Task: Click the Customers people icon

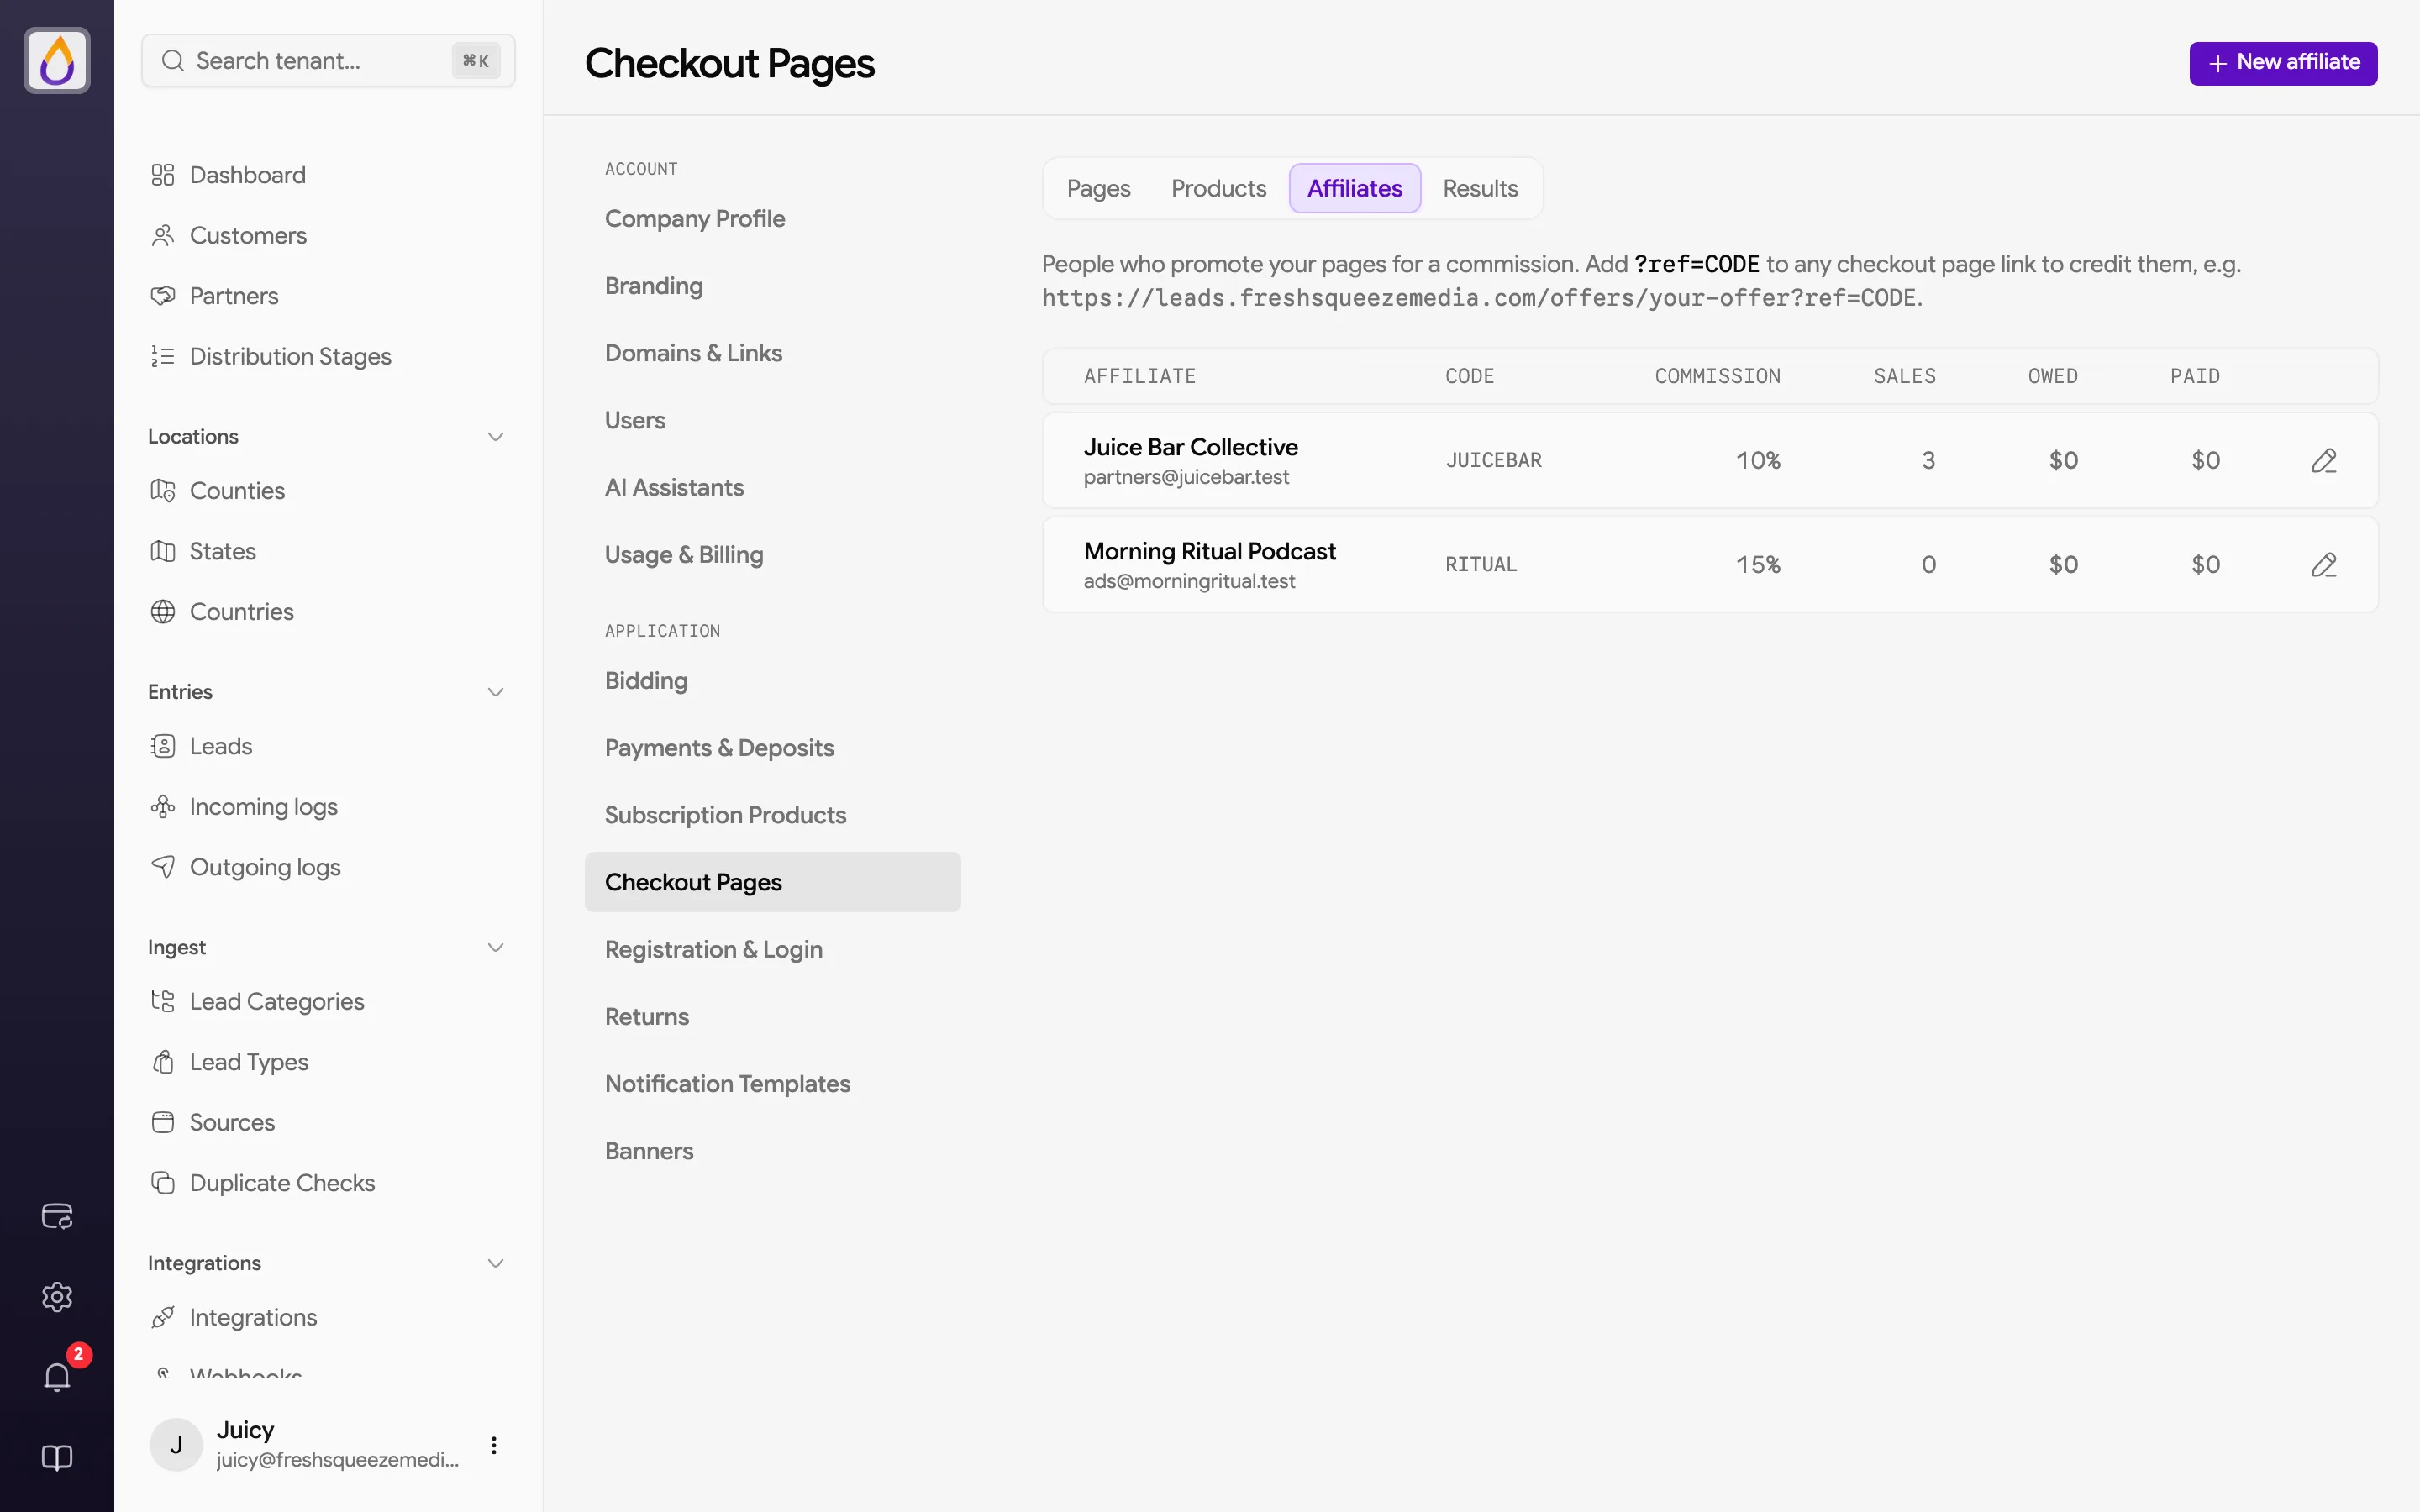Action: (x=163, y=235)
